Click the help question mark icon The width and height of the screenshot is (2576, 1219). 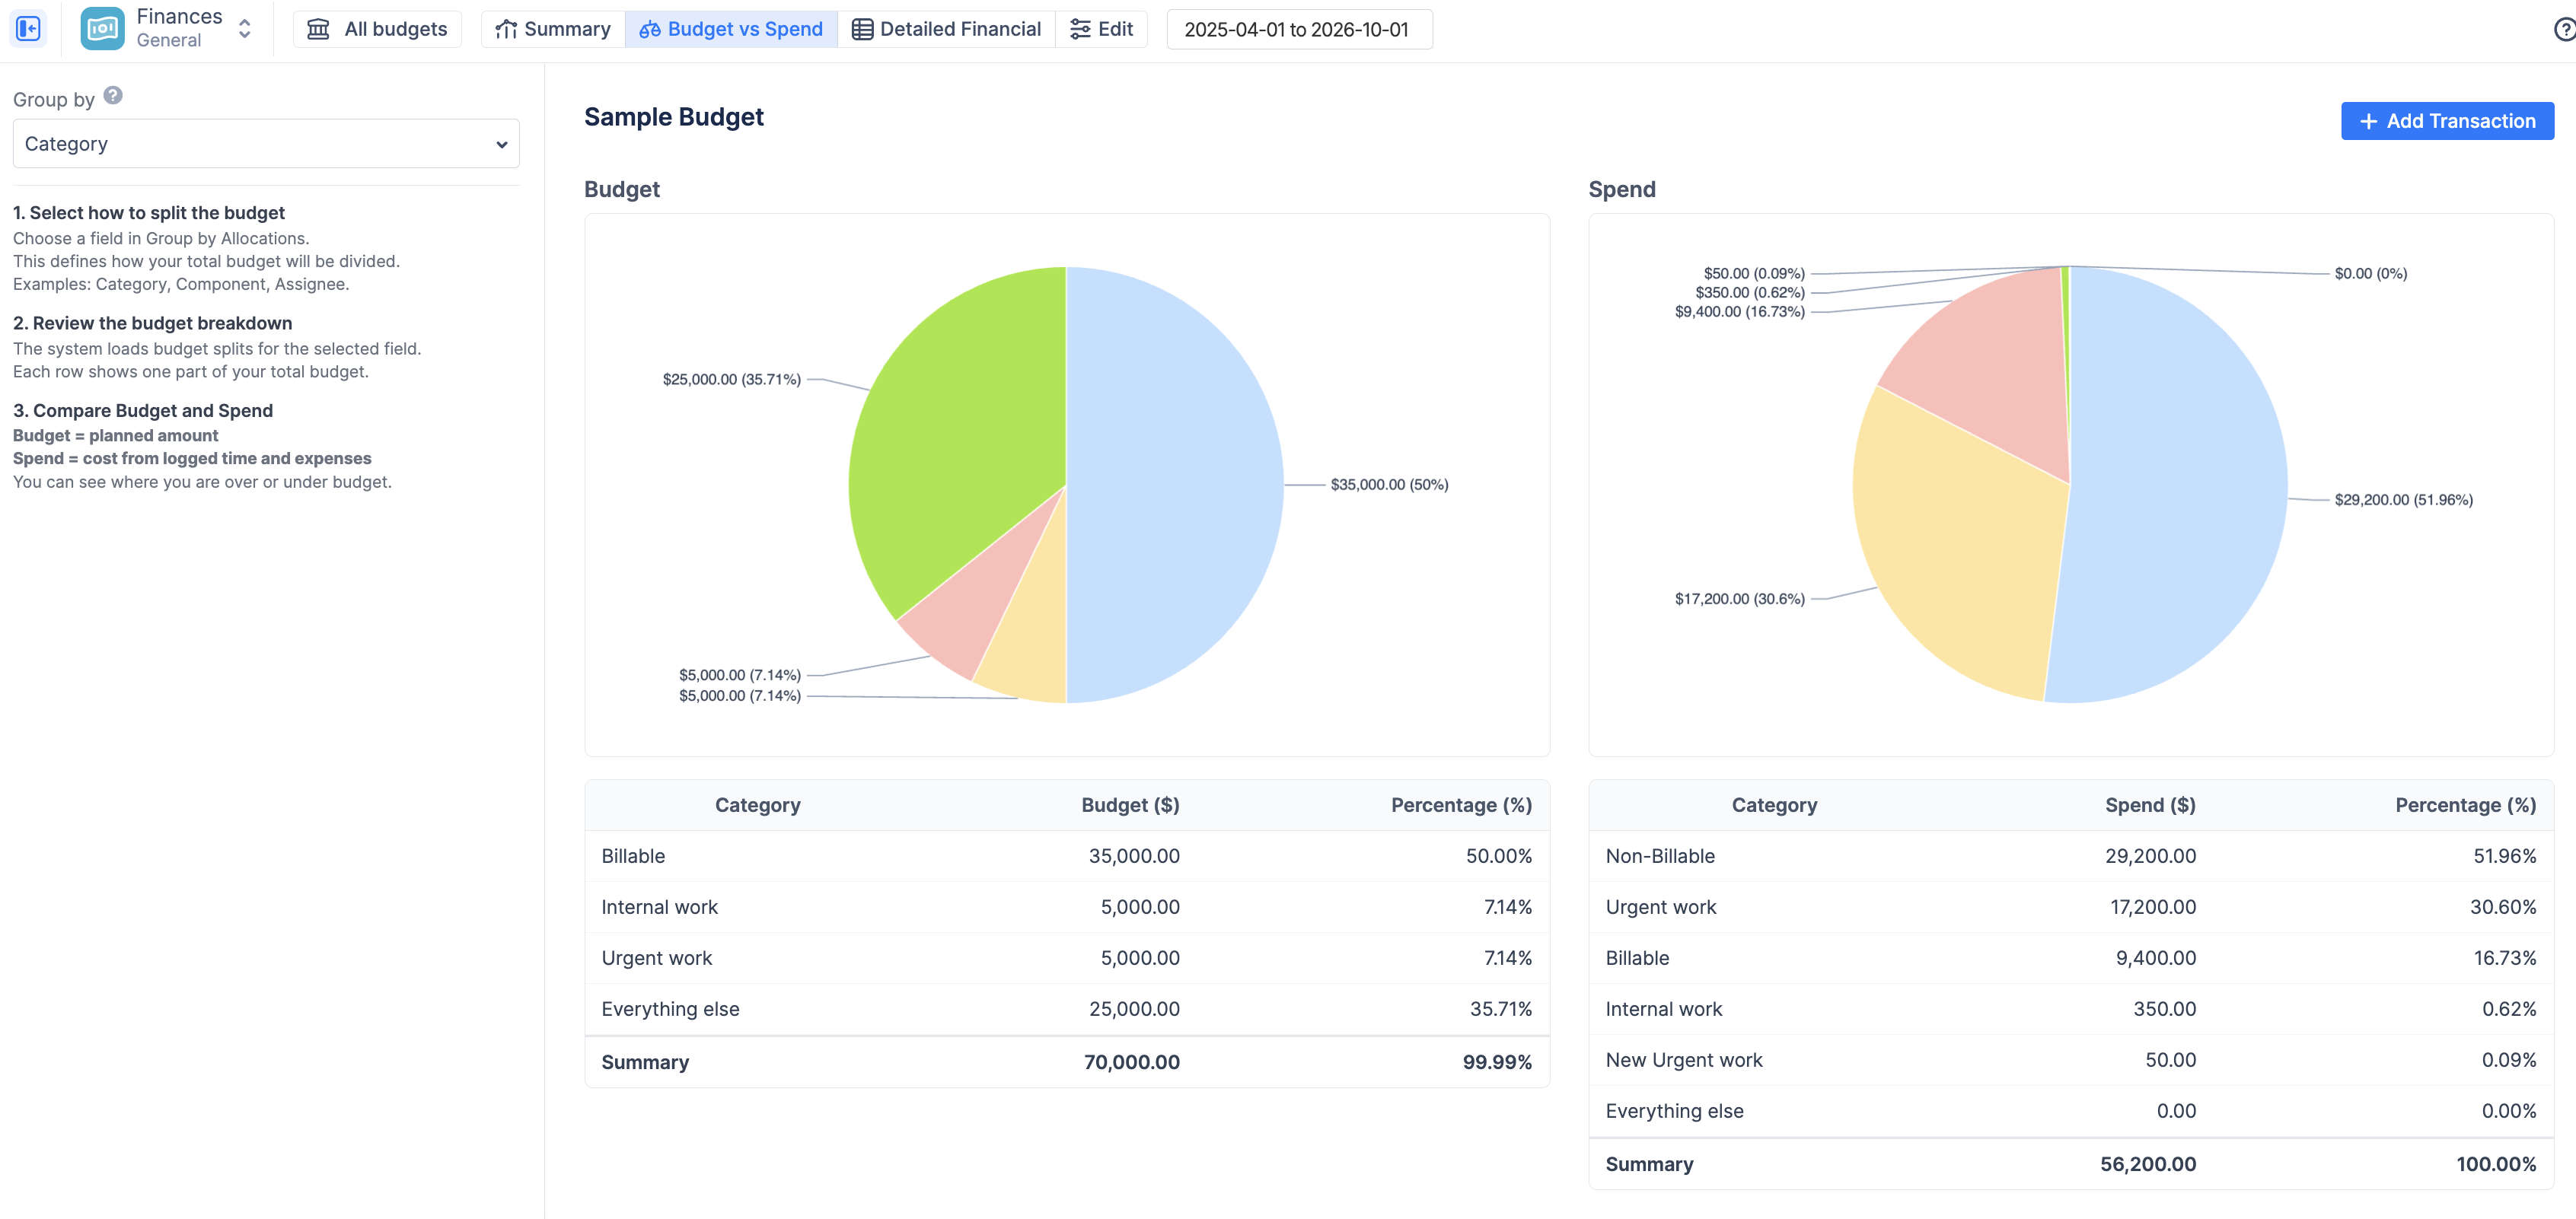pyautogui.click(x=2564, y=29)
